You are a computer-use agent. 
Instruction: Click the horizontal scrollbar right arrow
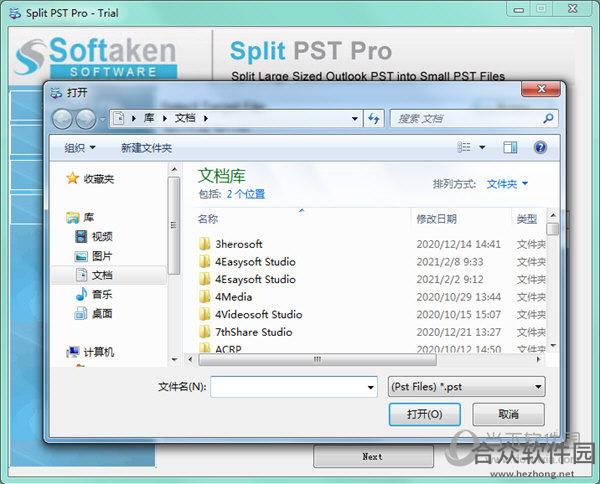[x=538, y=360]
